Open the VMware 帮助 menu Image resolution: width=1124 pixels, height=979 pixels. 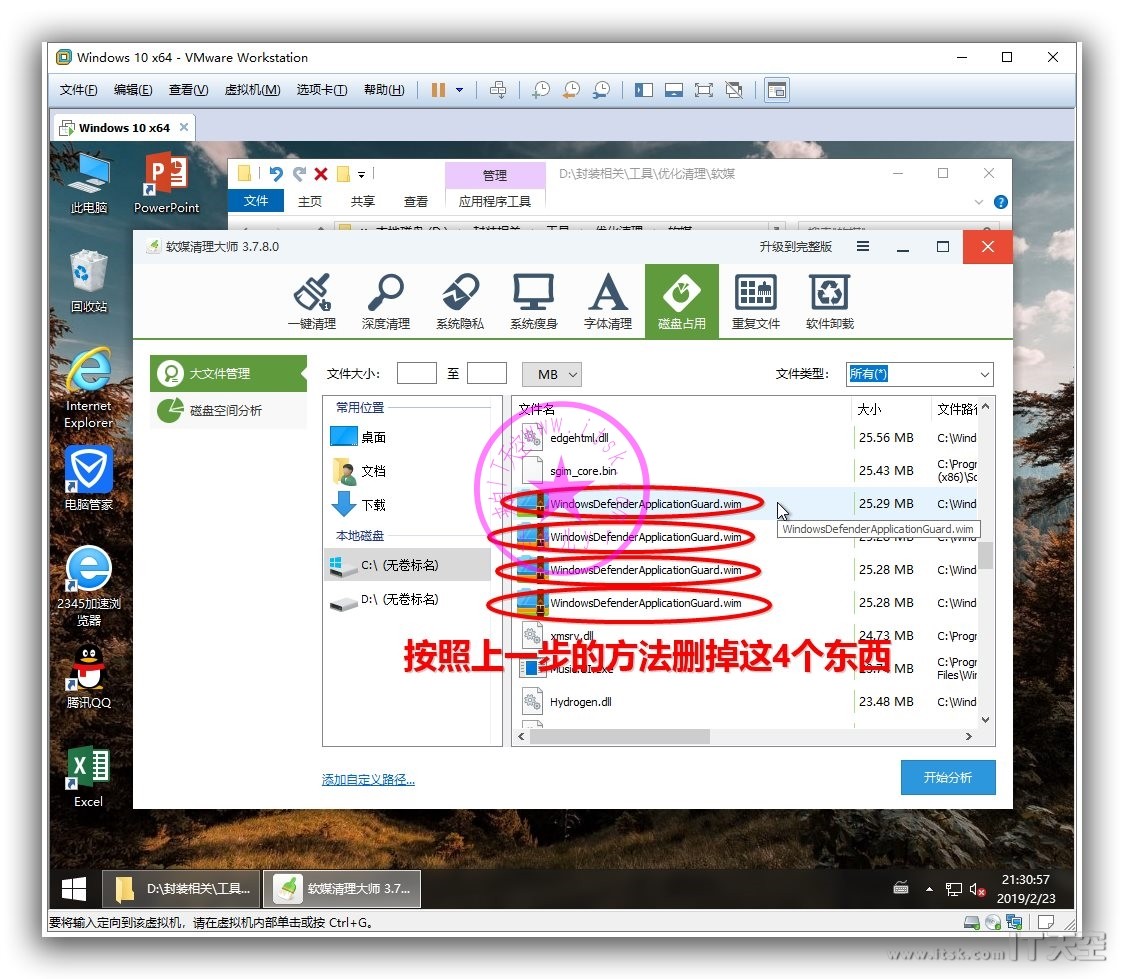tap(384, 90)
